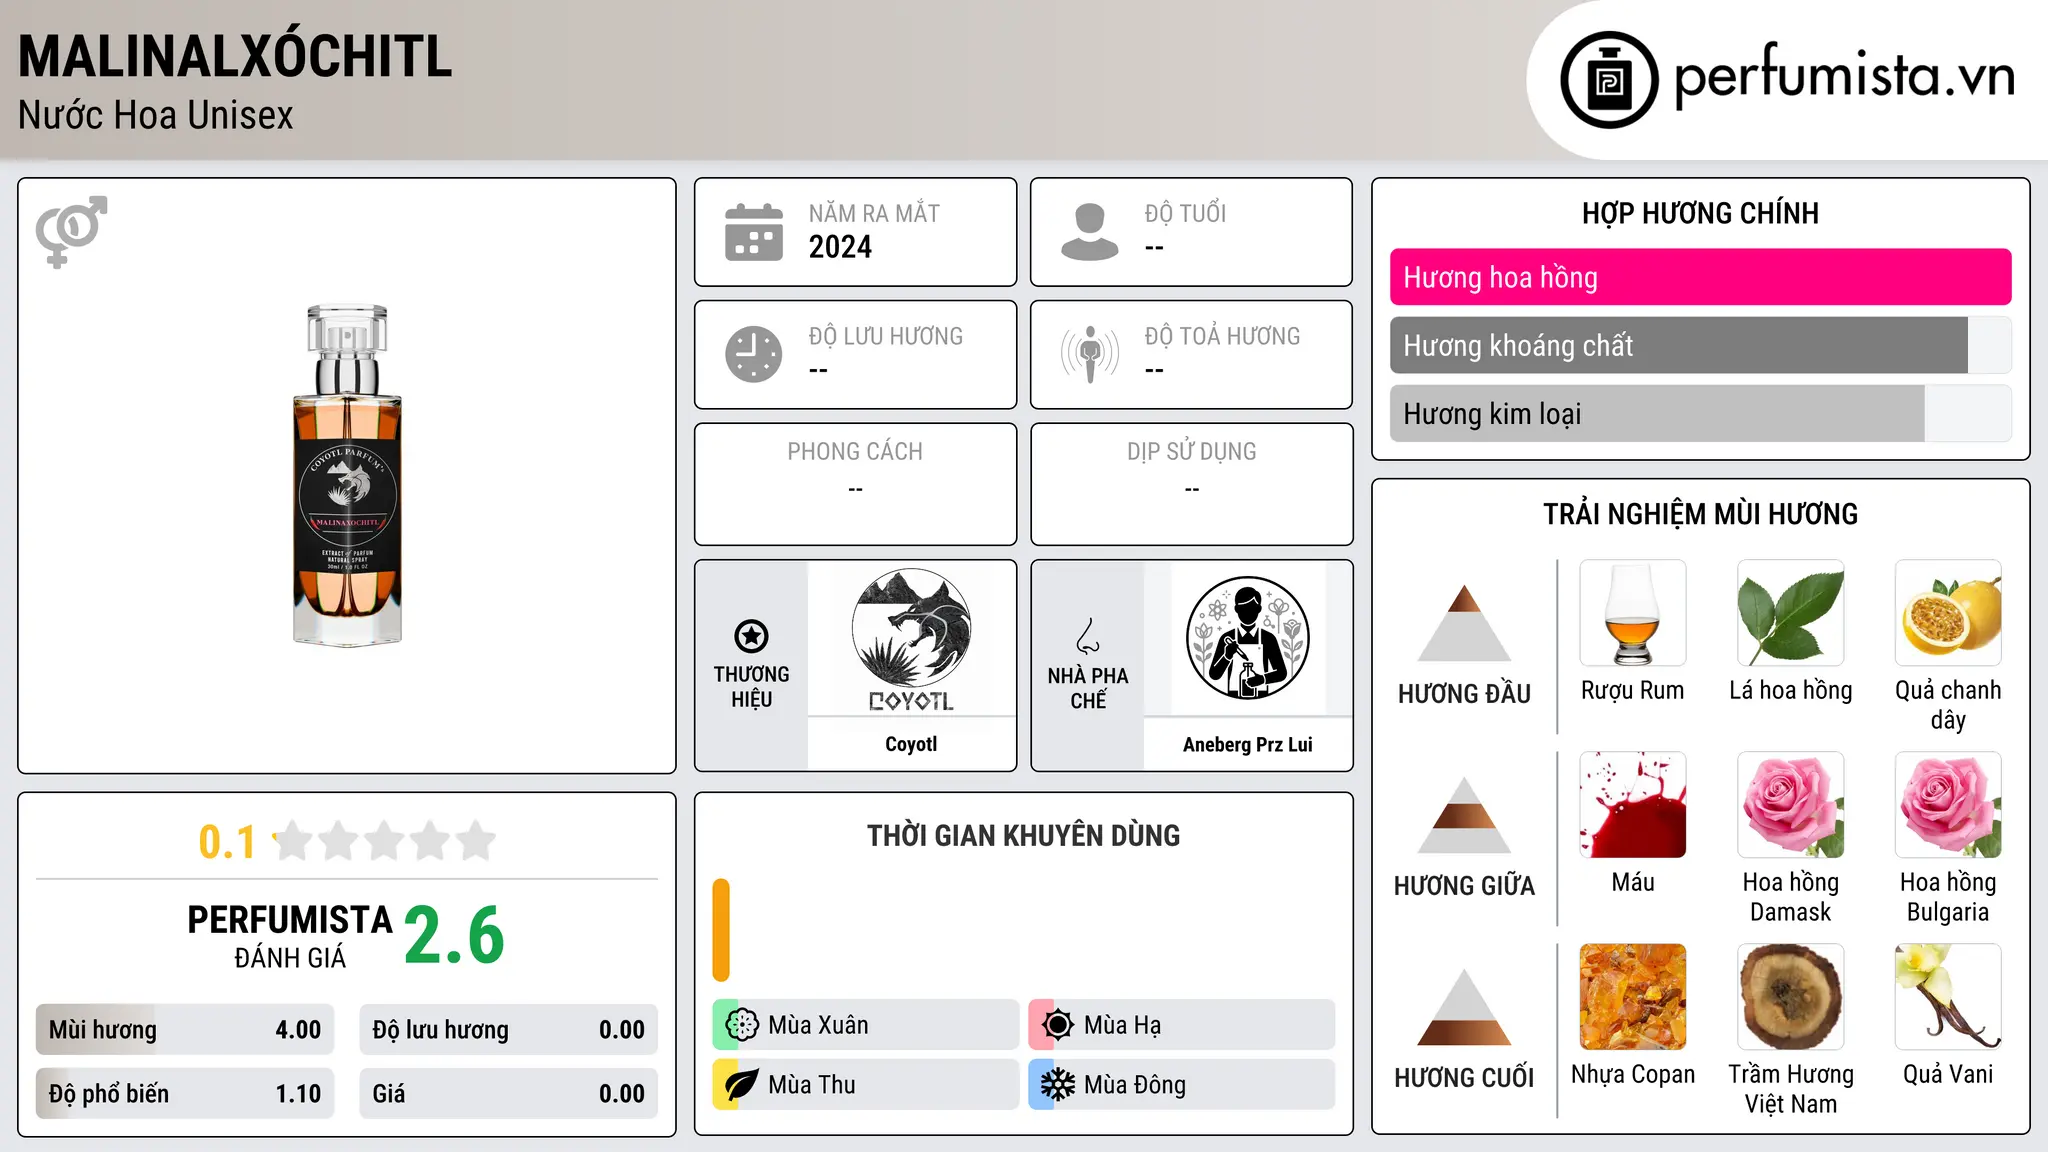Click the Dịp sử dụng info card
The image size is (2048, 1152).
(x=1191, y=484)
